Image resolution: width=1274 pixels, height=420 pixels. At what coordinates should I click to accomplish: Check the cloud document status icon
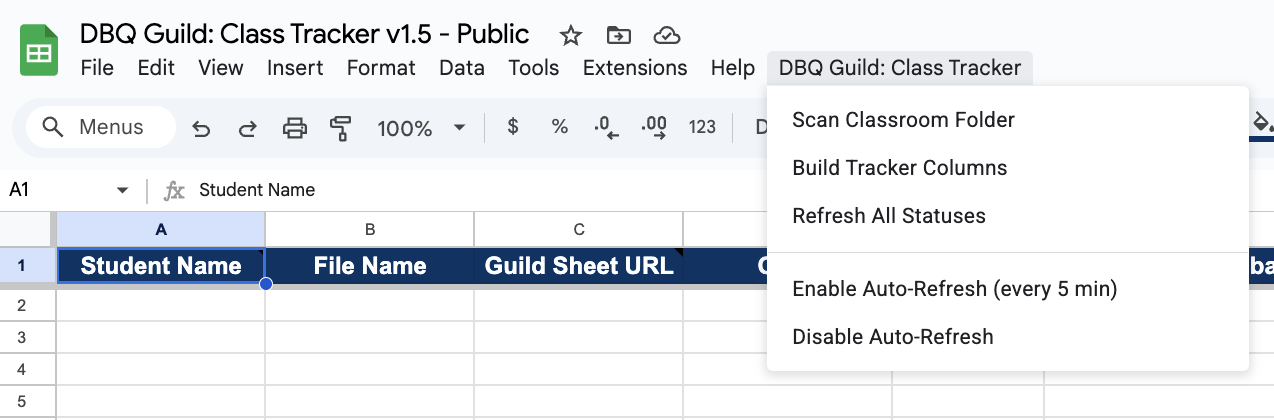pyautogui.click(x=666, y=36)
